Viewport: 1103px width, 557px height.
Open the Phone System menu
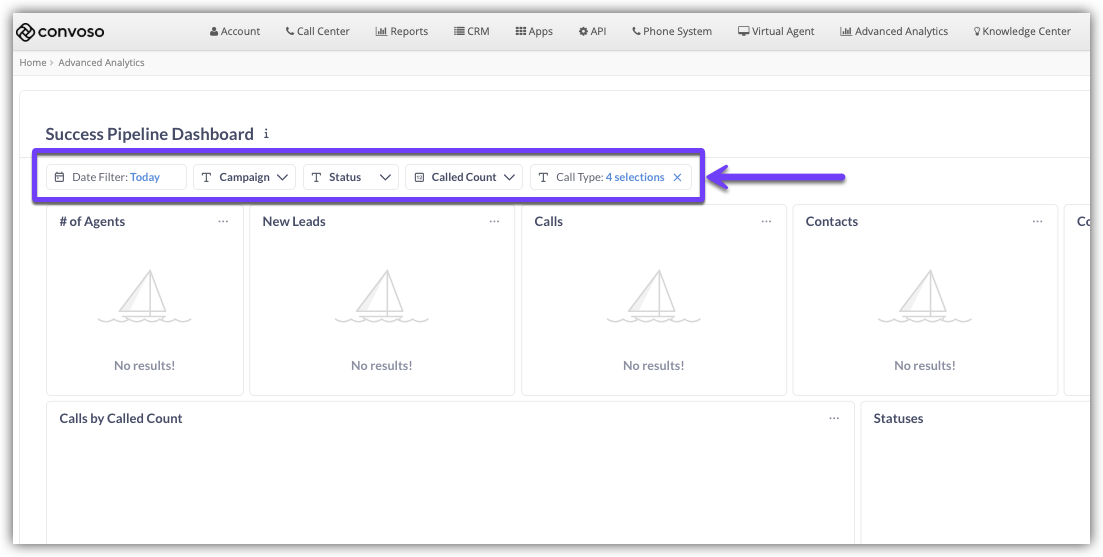pyautogui.click(x=672, y=31)
